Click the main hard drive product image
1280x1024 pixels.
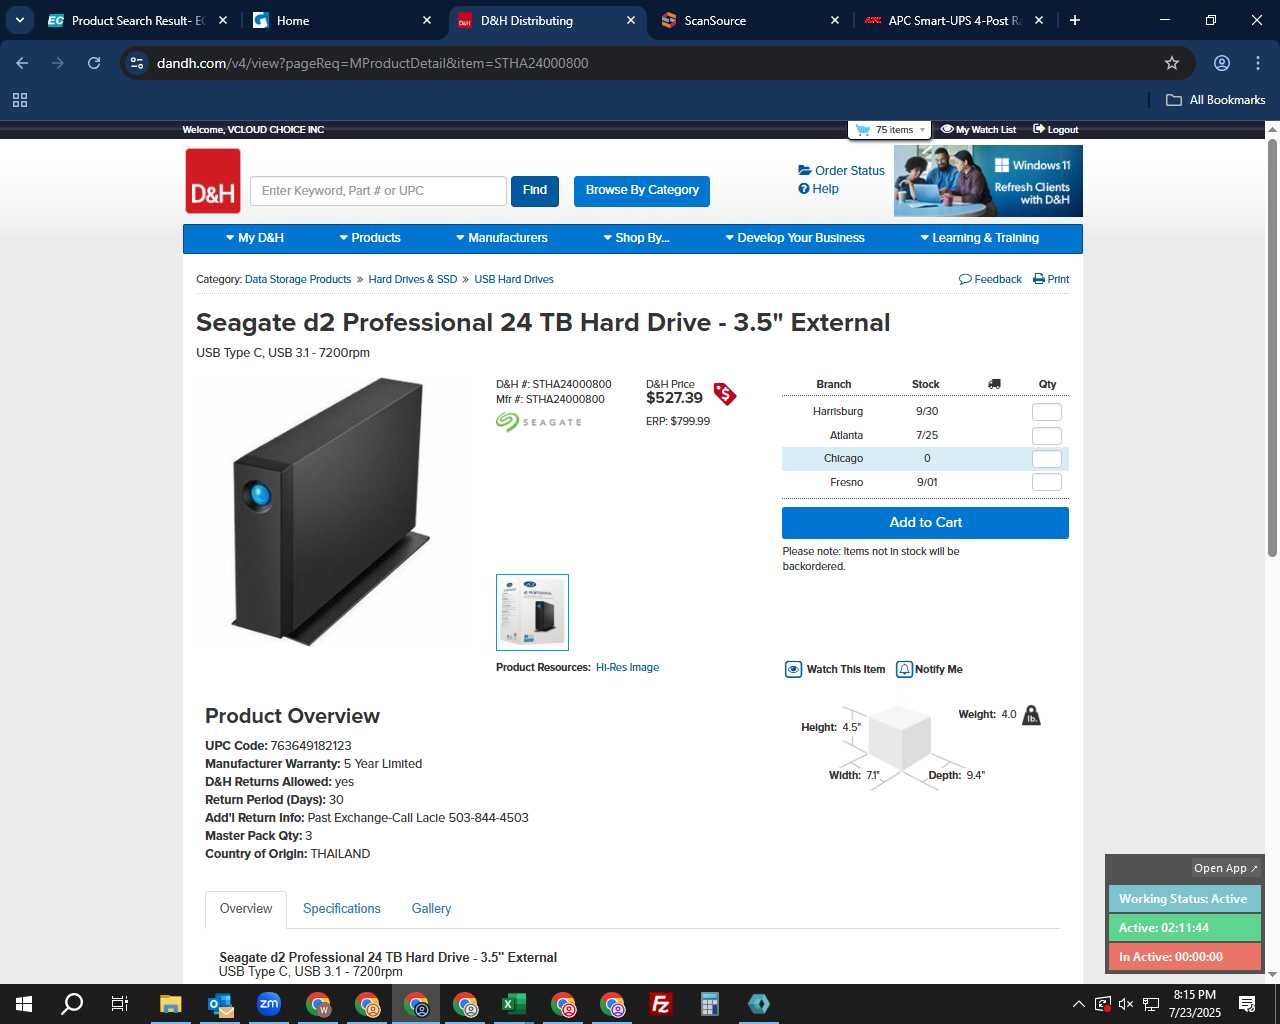pos(330,511)
